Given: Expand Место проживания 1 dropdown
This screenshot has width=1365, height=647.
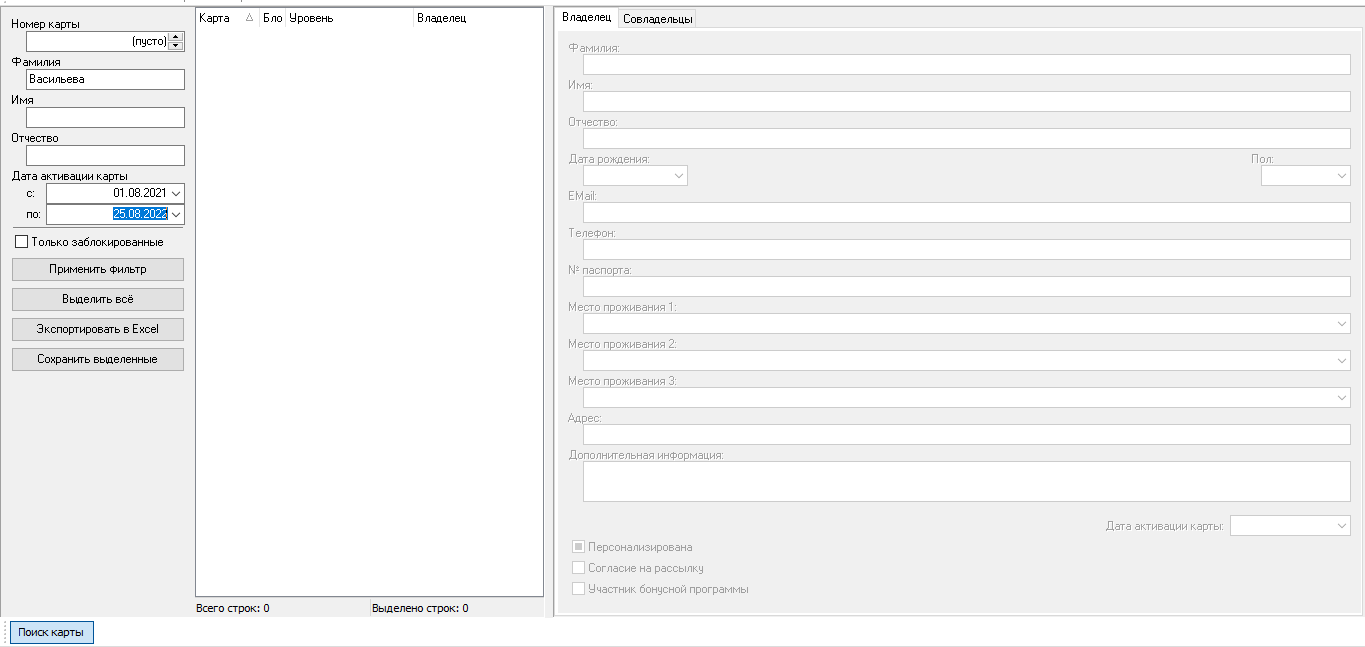Looking at the screenshot, I should (x=1342, y=324).
